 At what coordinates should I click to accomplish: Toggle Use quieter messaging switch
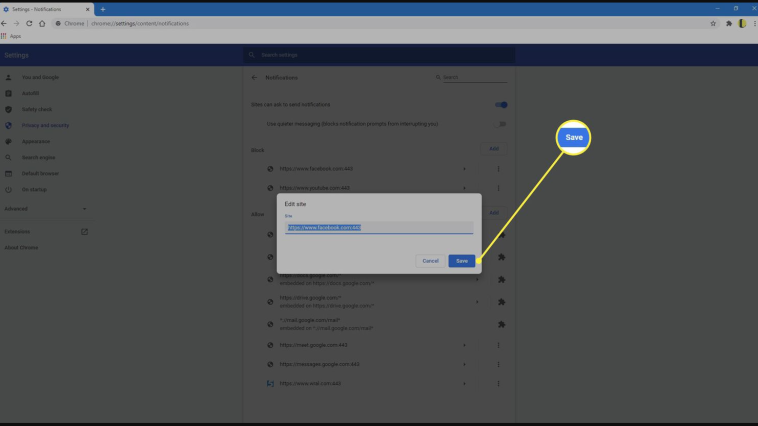coord(501,124)
